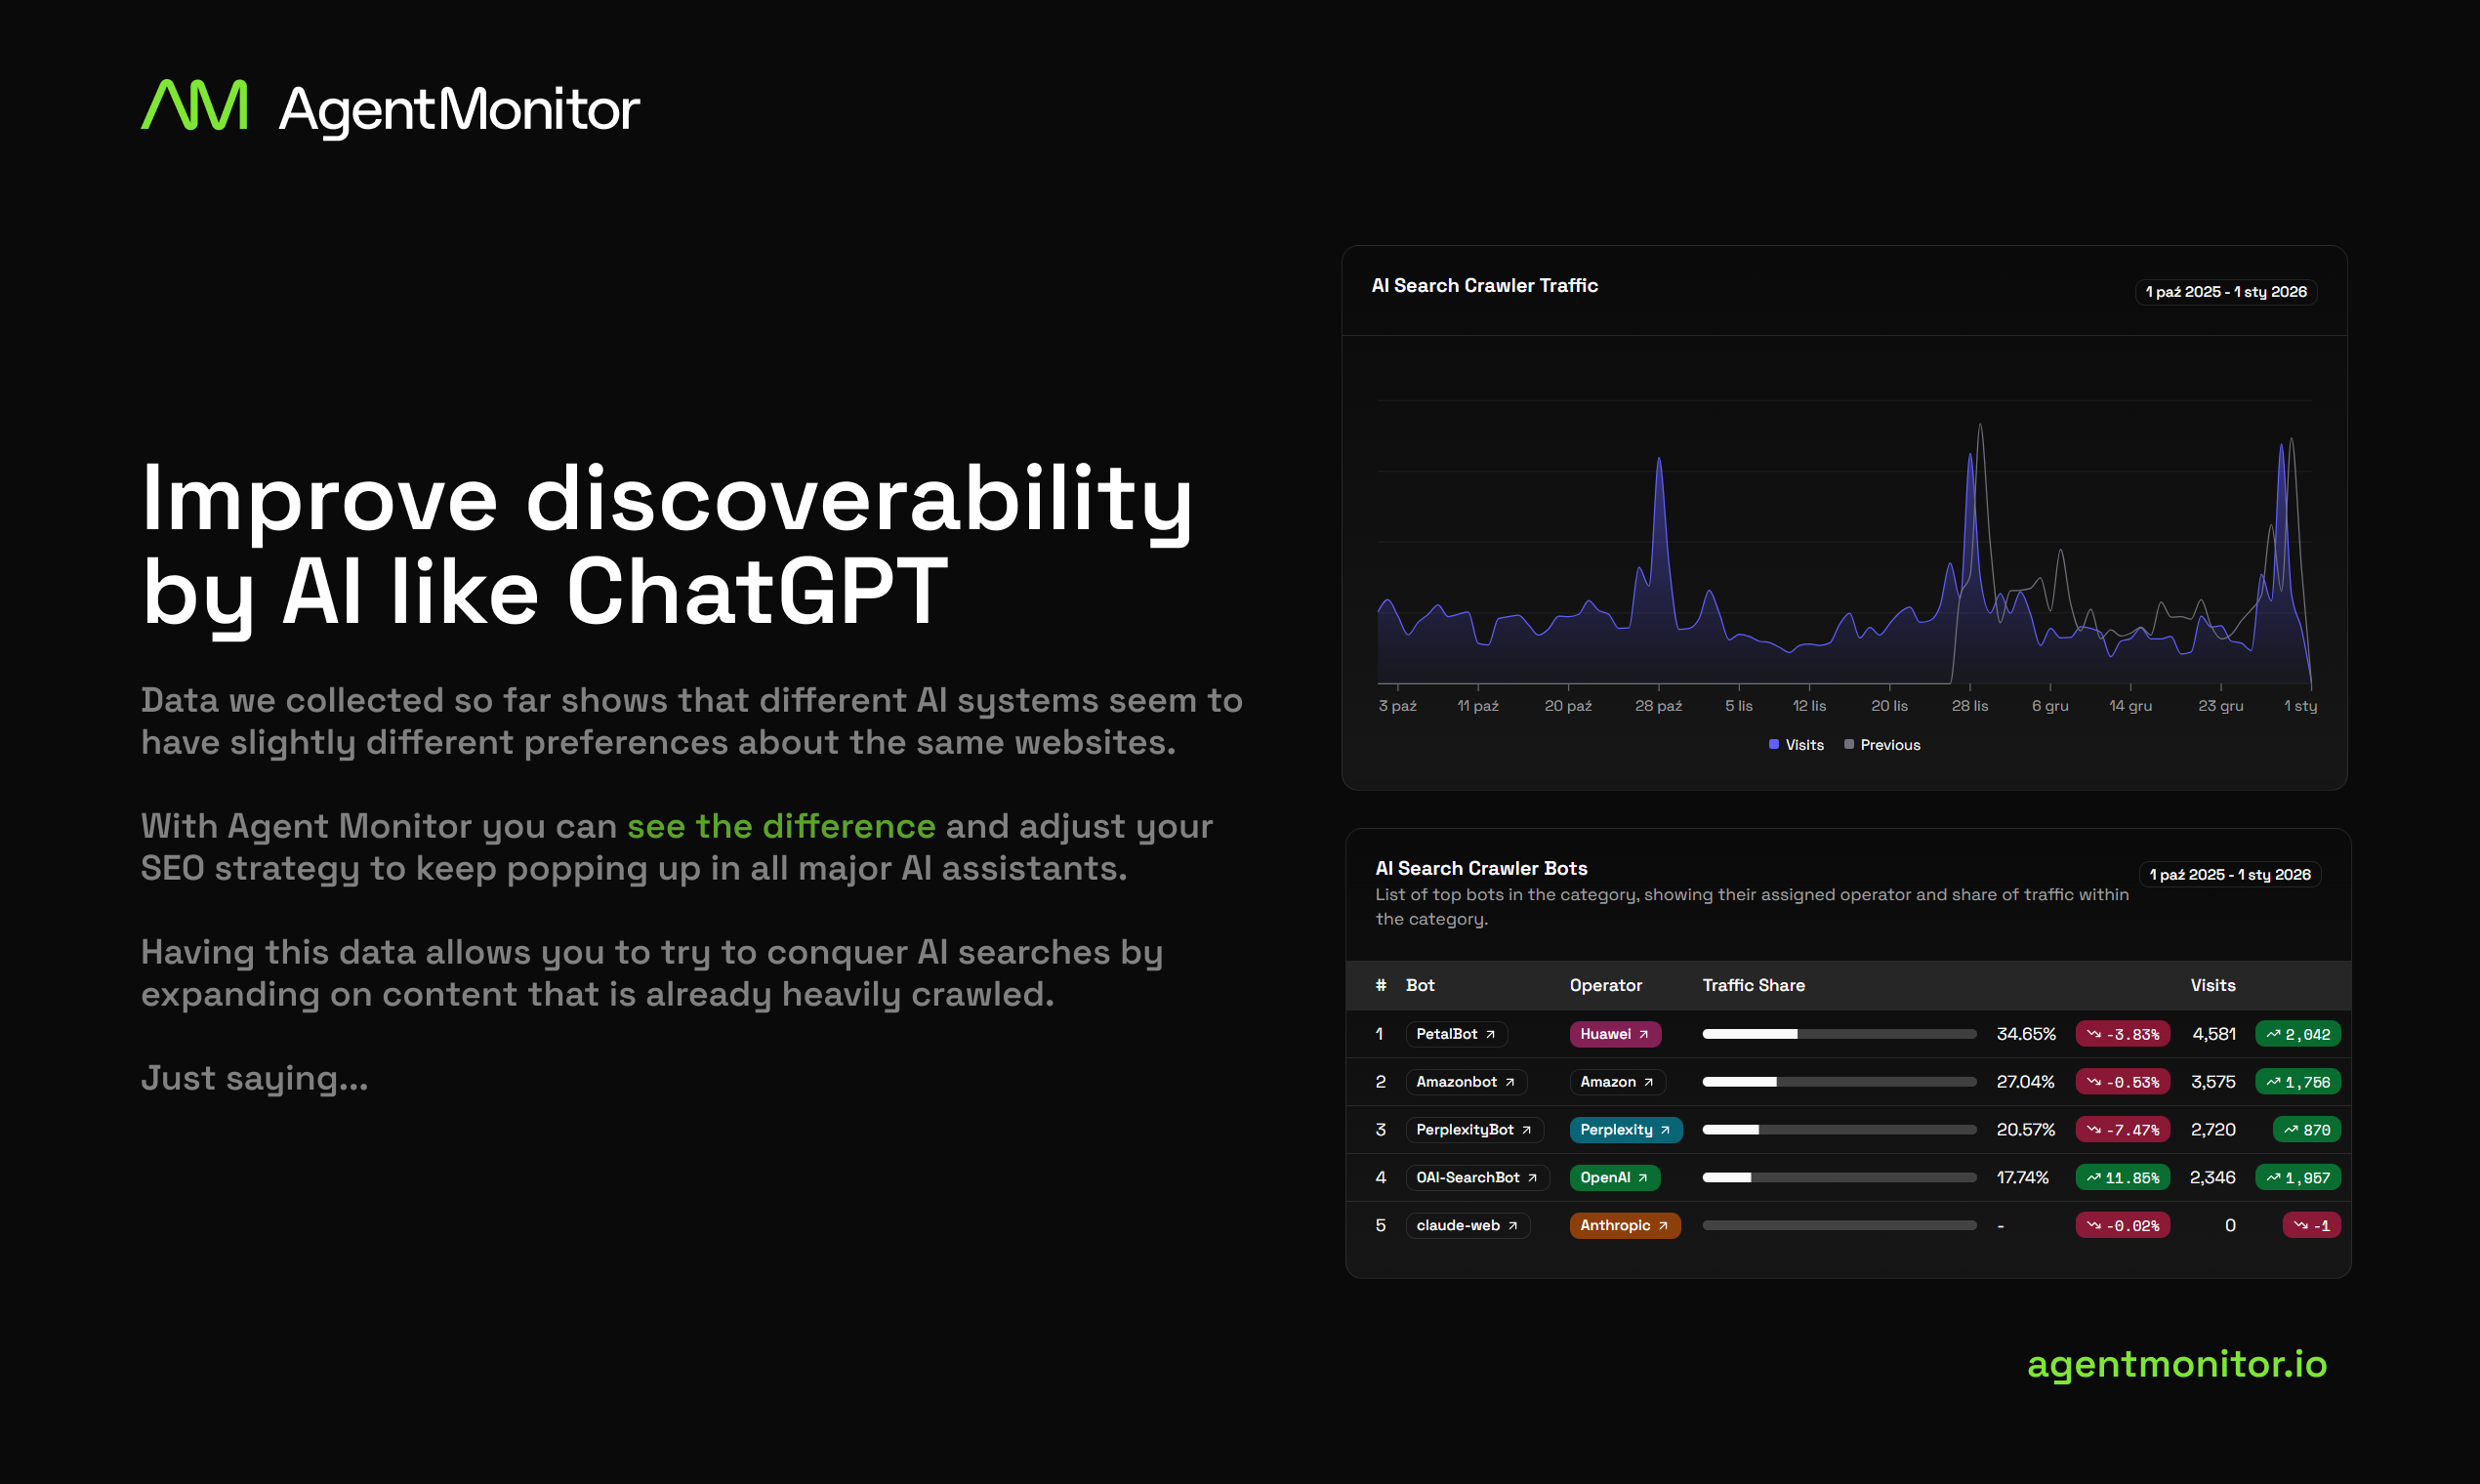Click the arrow icon on the OpenAI badge
2480x1484 pixels.
point(1643,1177)
